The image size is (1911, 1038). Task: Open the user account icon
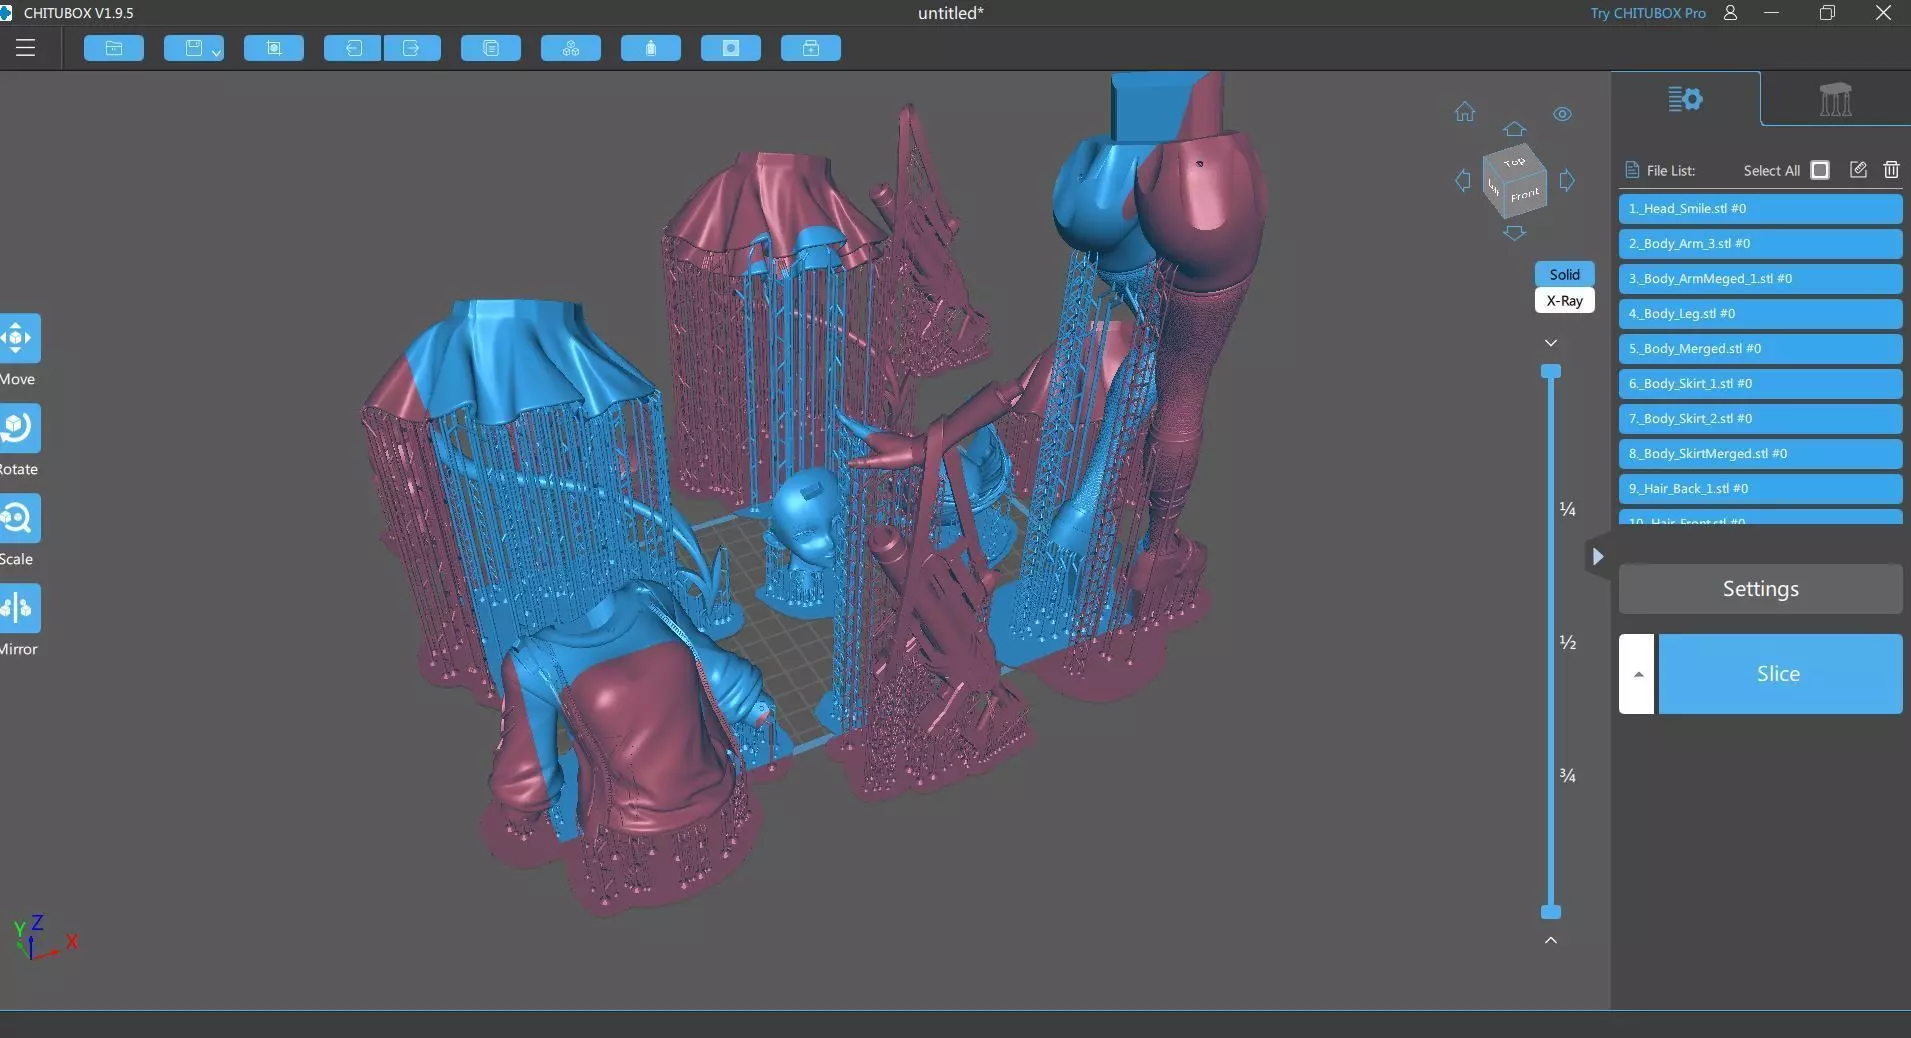[x=1730, y=13]
